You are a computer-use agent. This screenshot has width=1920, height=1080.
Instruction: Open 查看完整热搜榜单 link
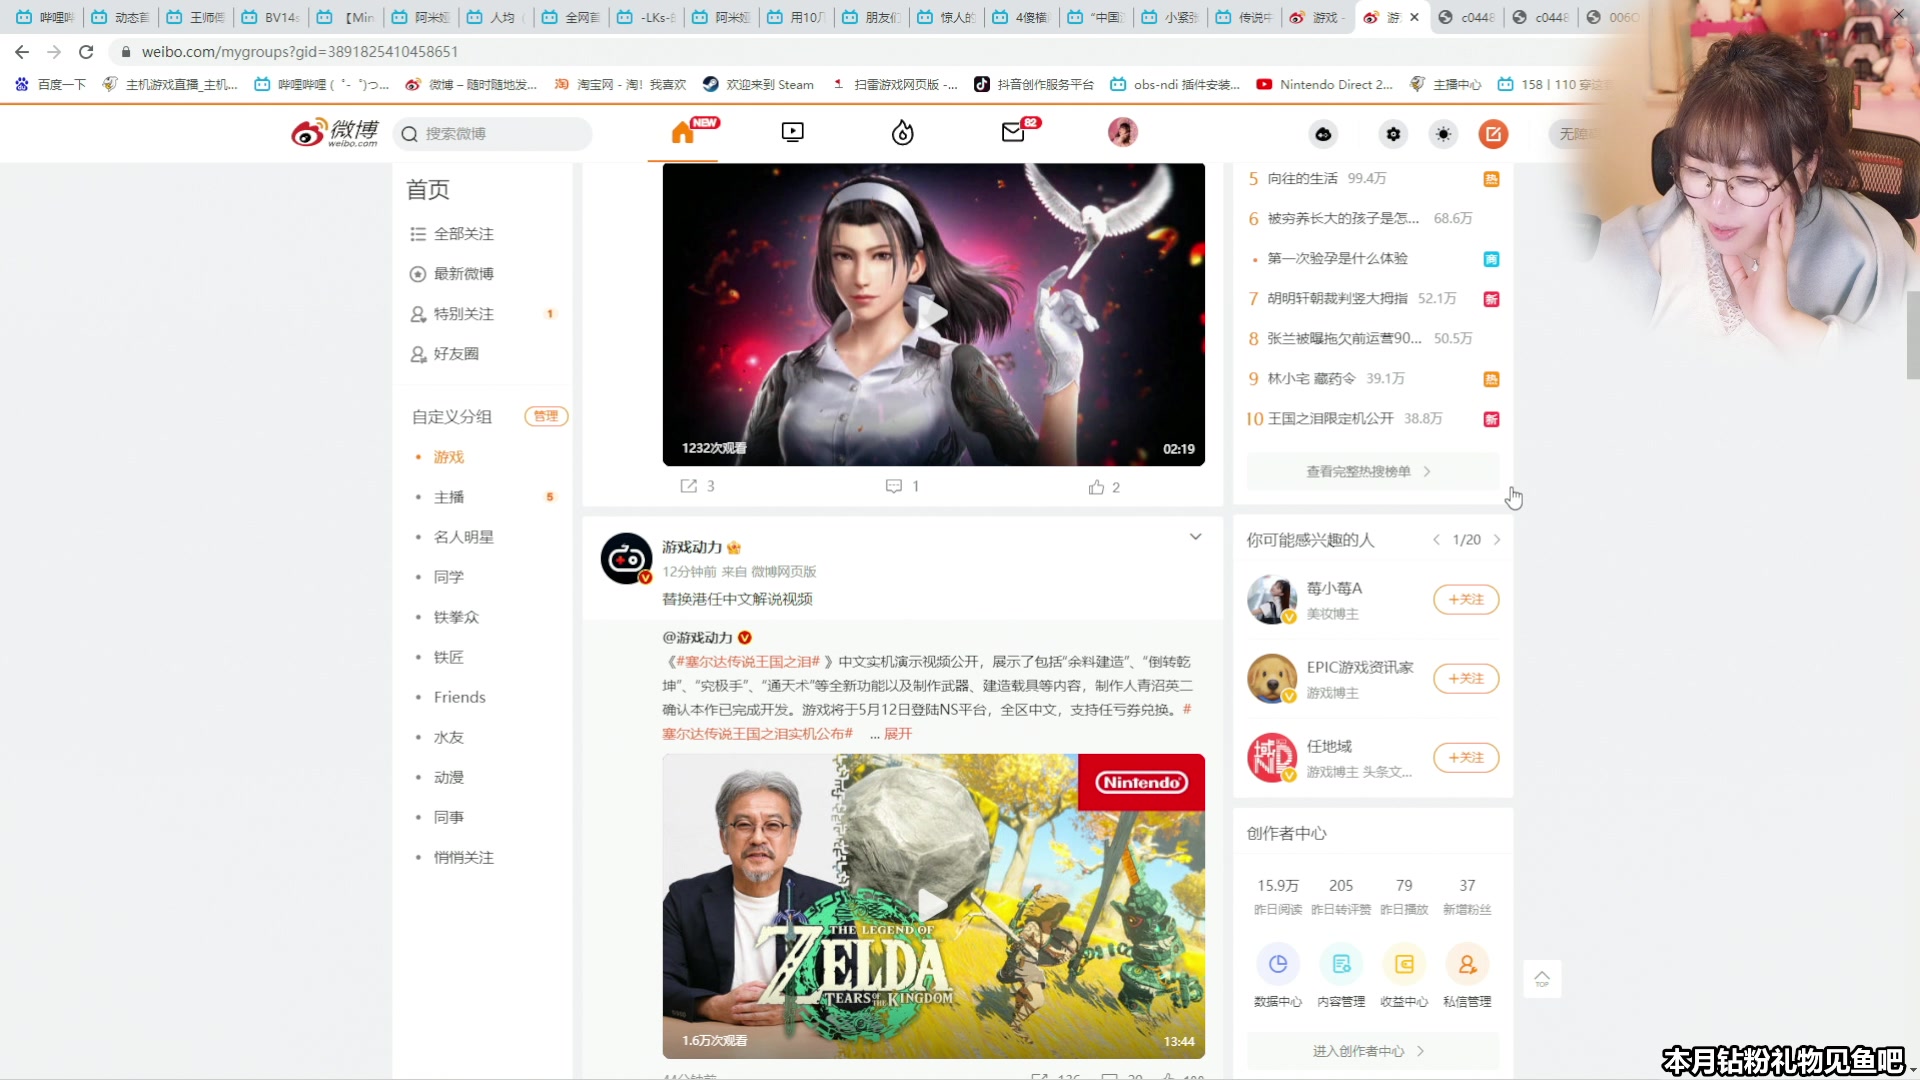[x=1372, y=471]
